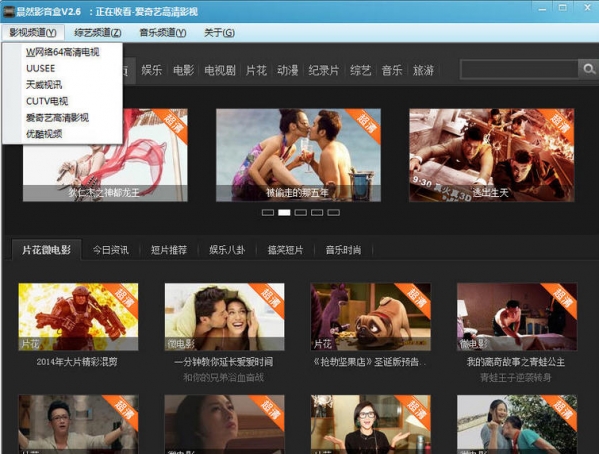Open the 电视剧 category
The height and width of the screenshot is (454, 599).
click(220, 70)
